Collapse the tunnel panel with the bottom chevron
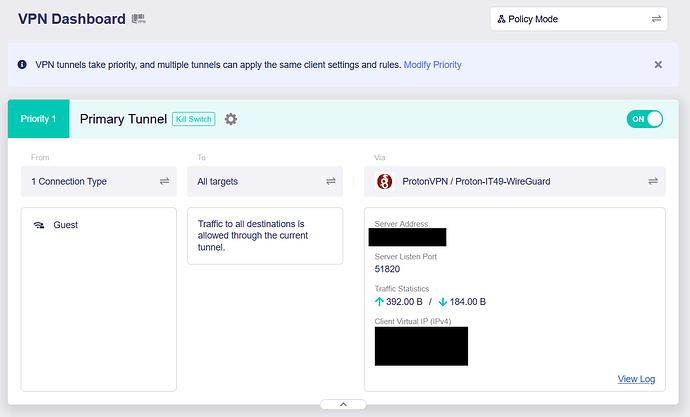The width and height of the screenshot is (690, 417). tap(343, 405)
